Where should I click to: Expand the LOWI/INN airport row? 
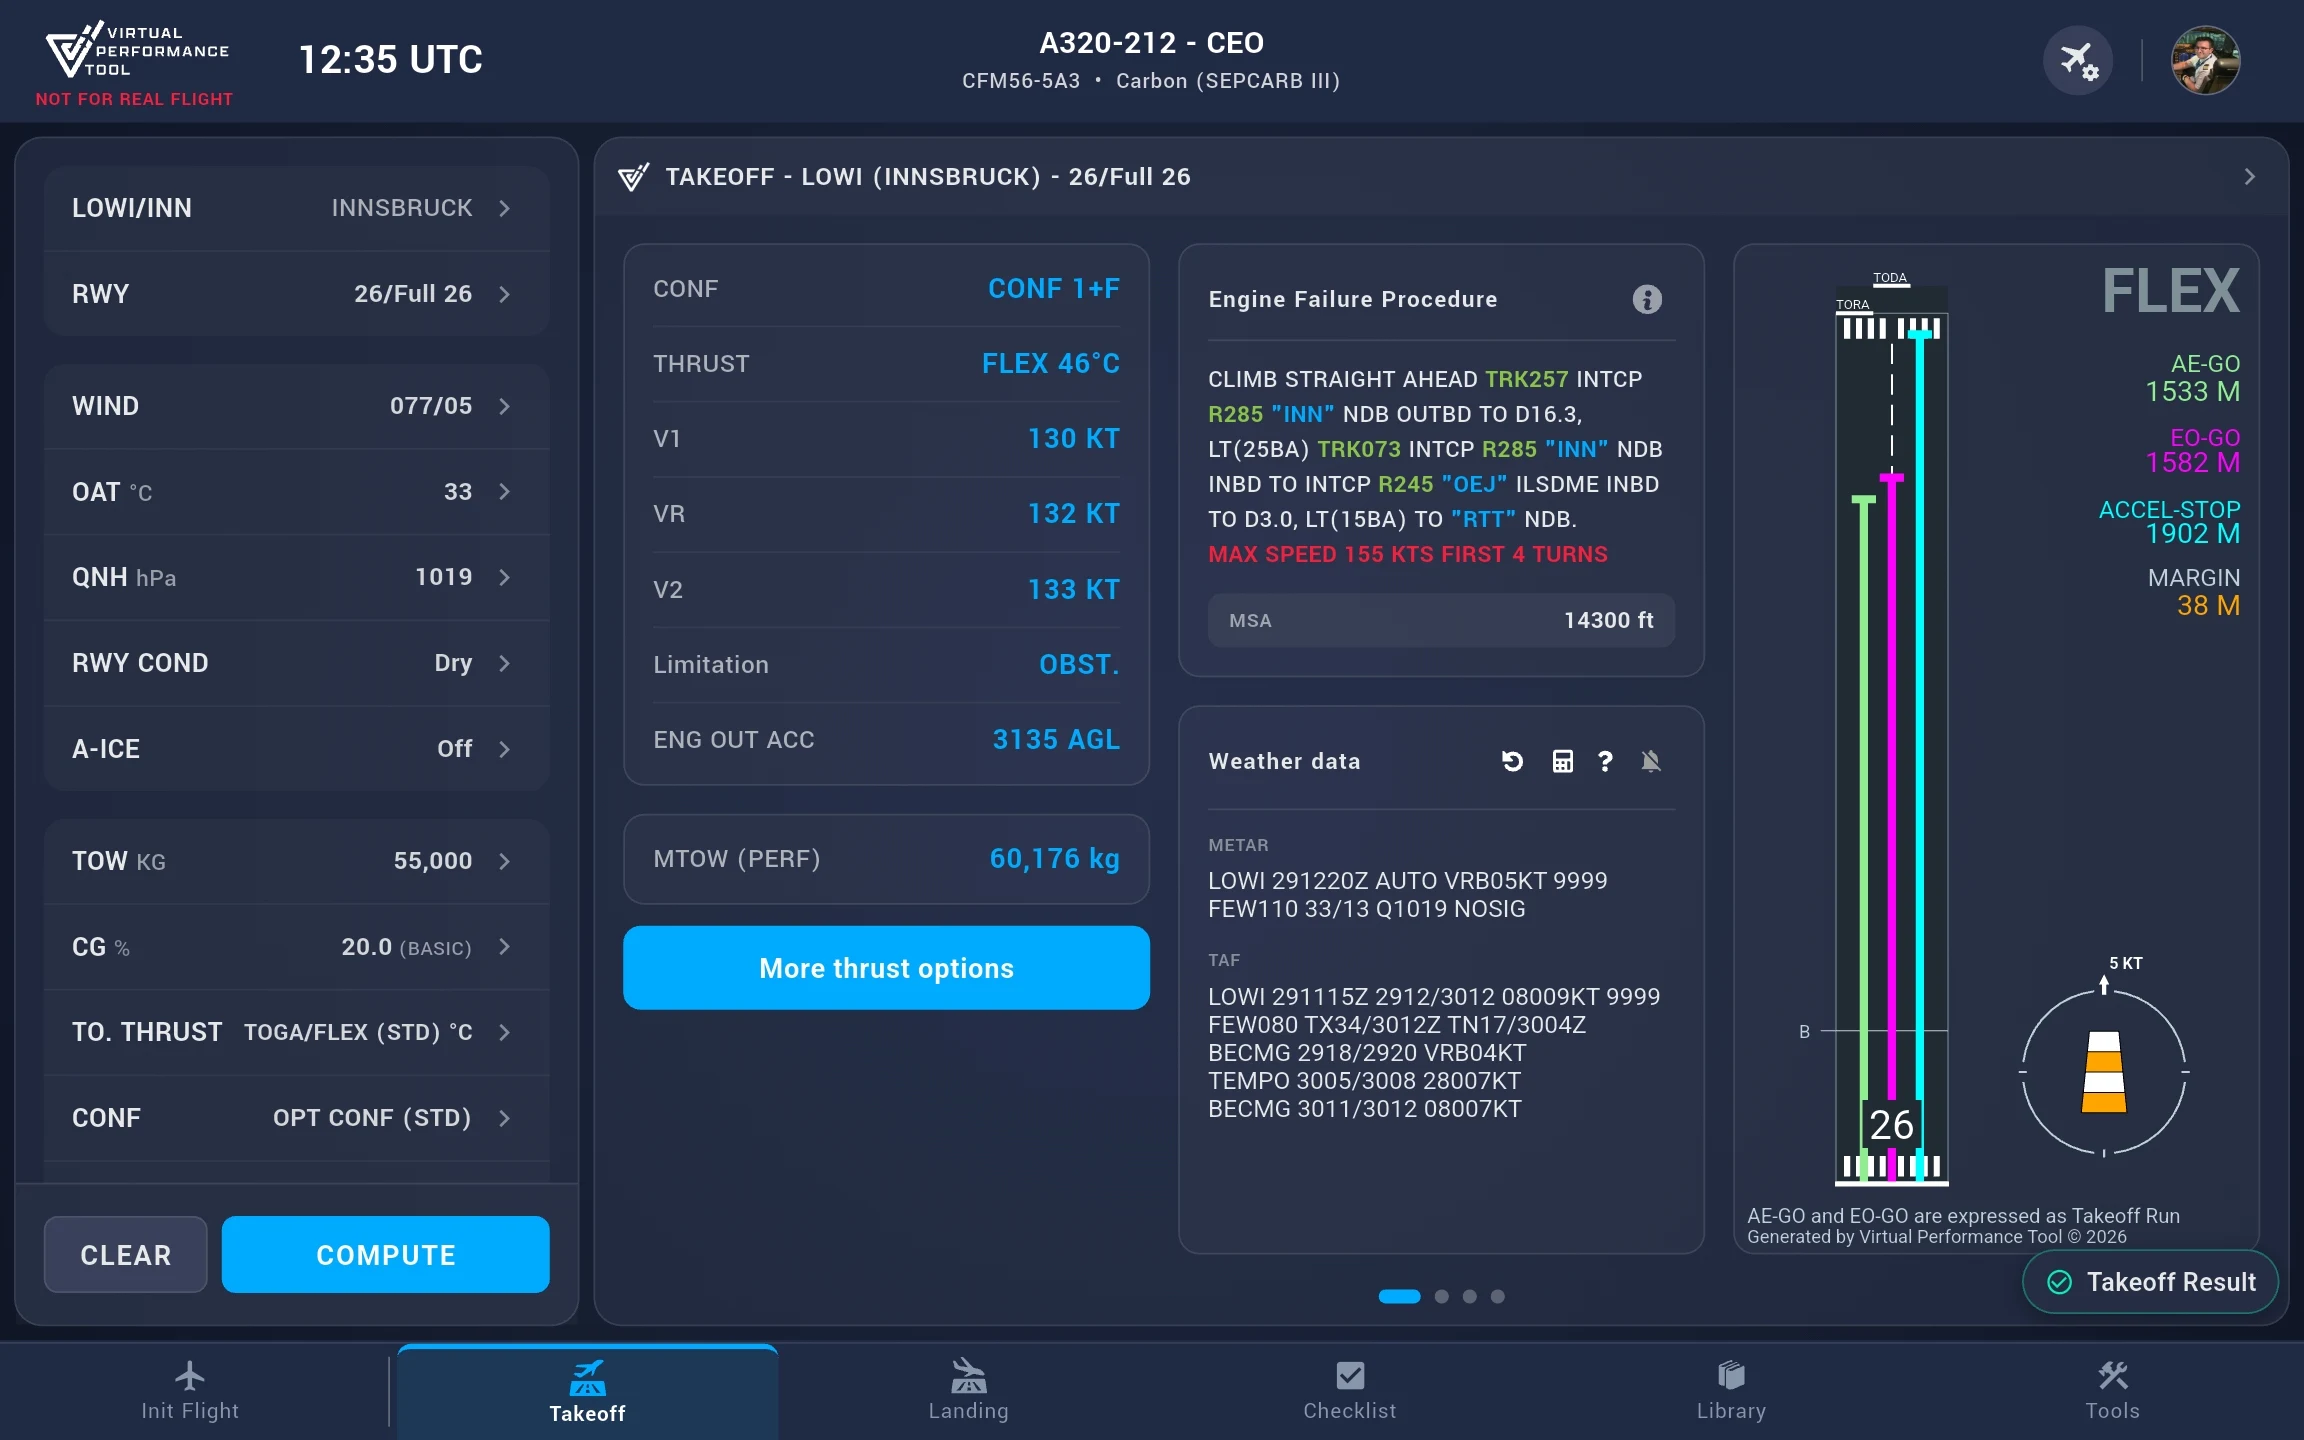click(x=296, y=208)
